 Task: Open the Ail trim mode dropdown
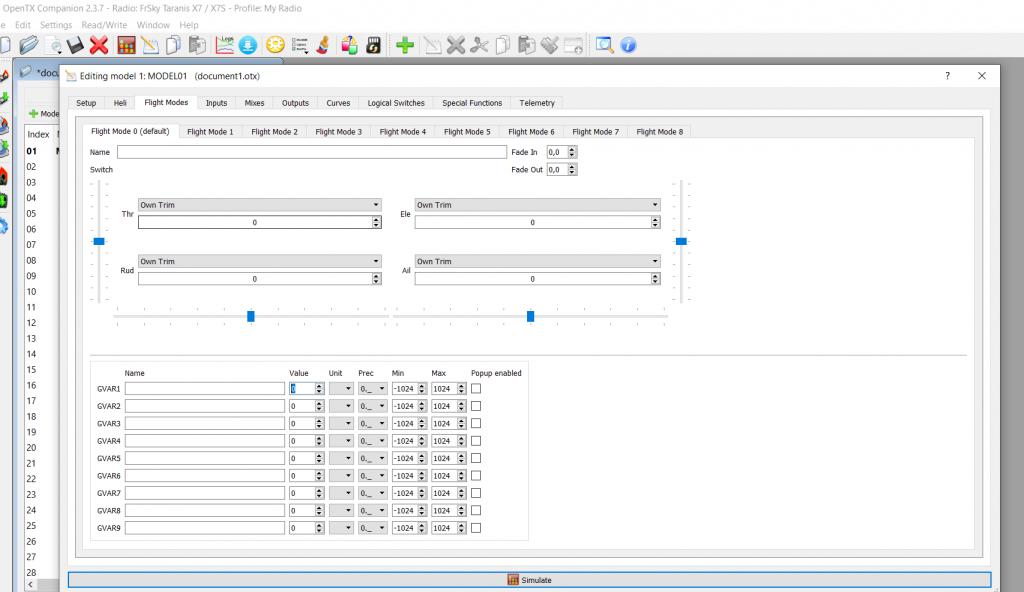coord(537,262)
